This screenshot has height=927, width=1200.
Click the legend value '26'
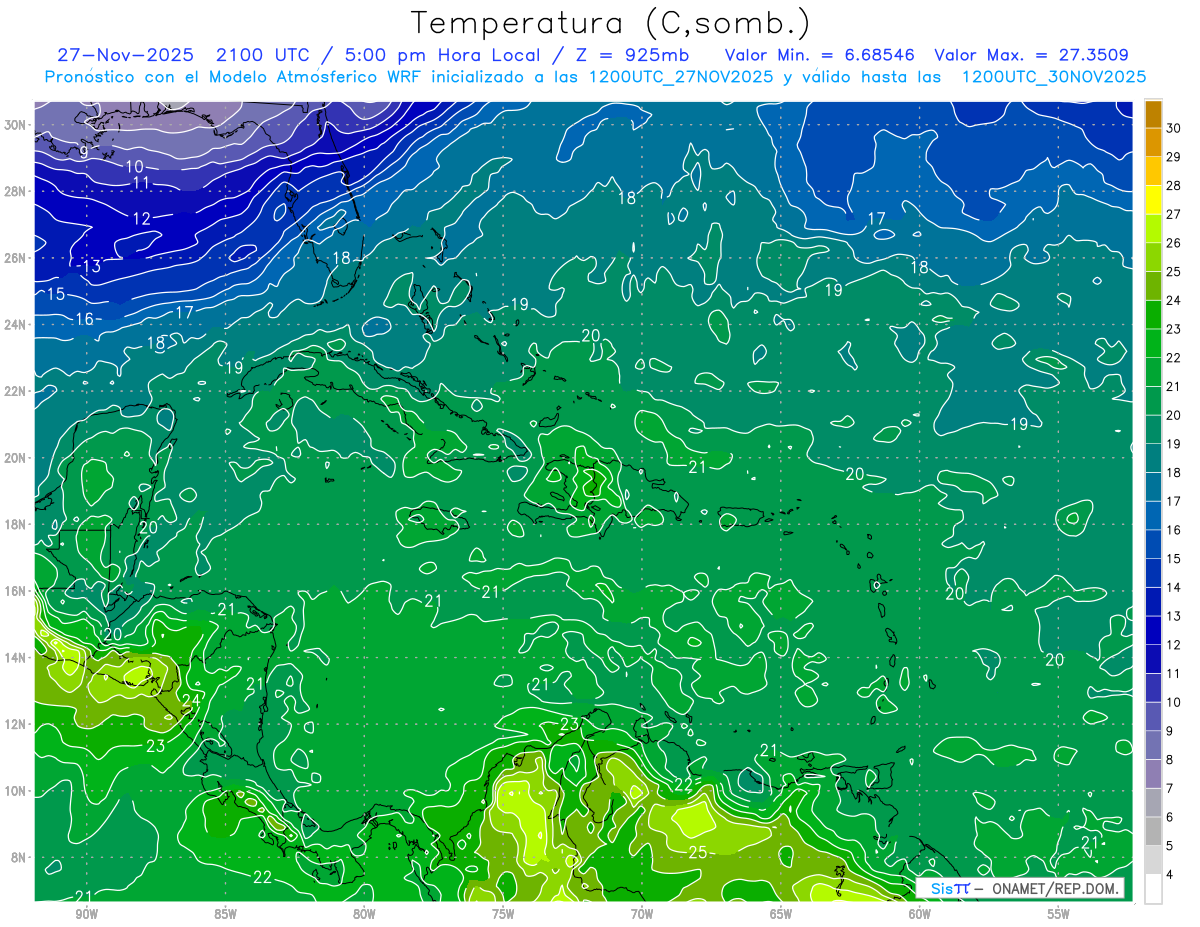pyautogui.click(x=1174, y=243)
